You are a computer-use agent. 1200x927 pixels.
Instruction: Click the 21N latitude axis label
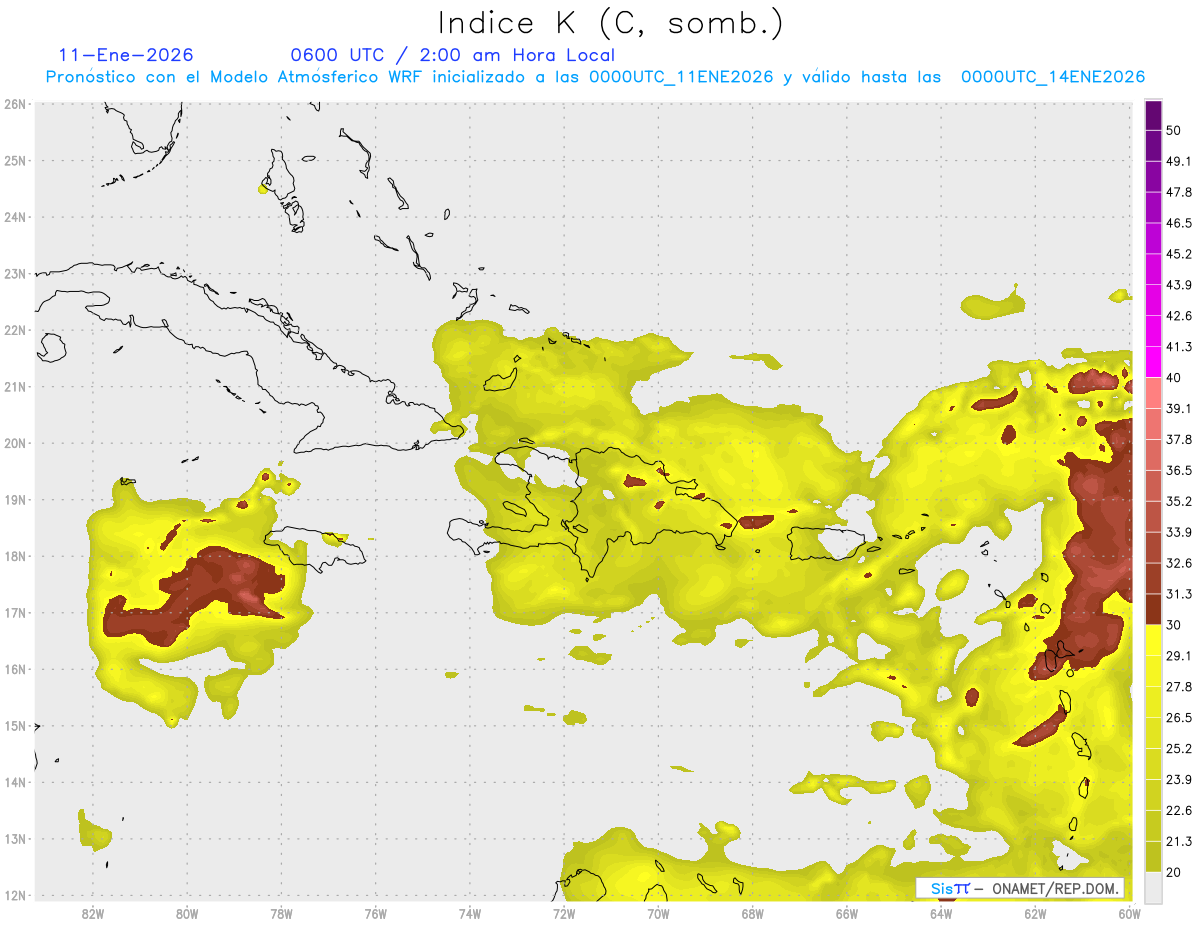pos(14,387)
